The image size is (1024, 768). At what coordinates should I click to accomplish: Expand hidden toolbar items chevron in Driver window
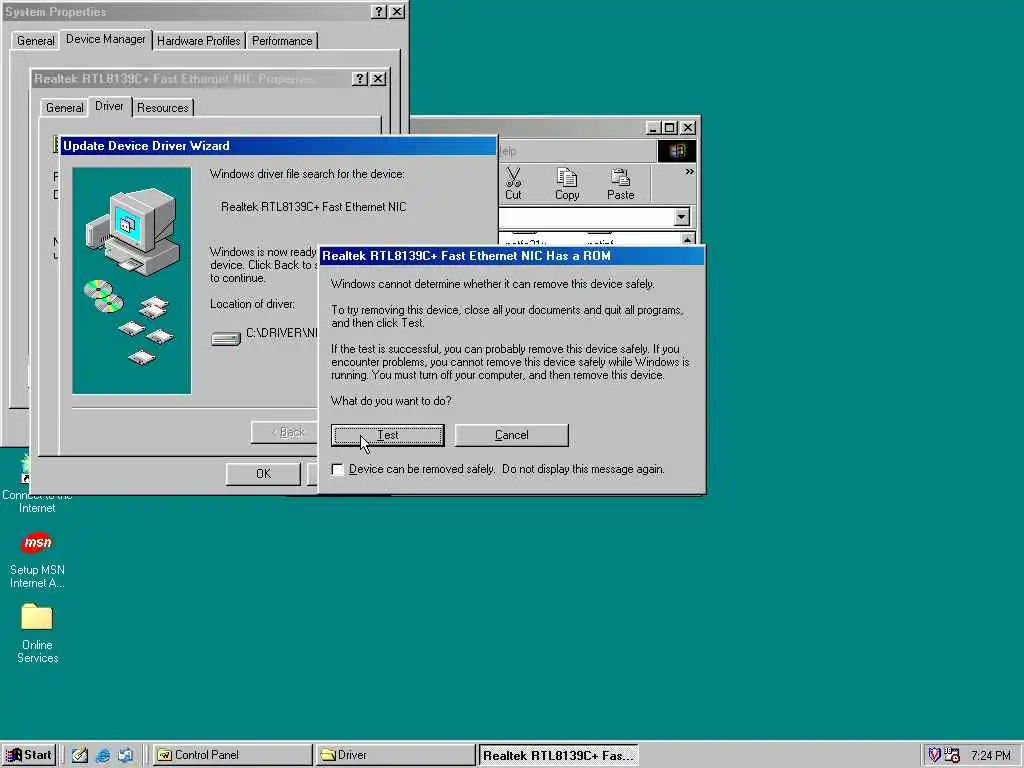689,172
